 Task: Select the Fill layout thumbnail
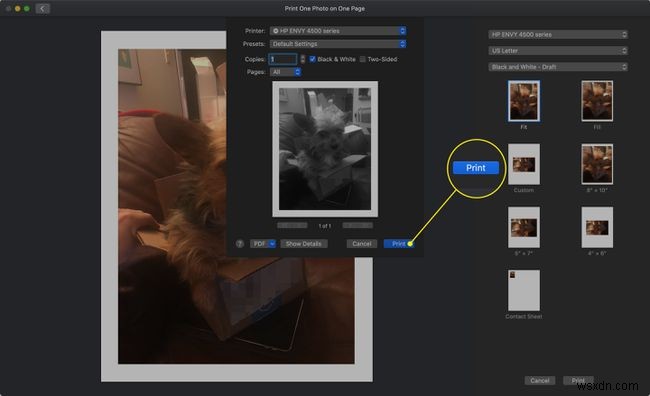(597, 101)
